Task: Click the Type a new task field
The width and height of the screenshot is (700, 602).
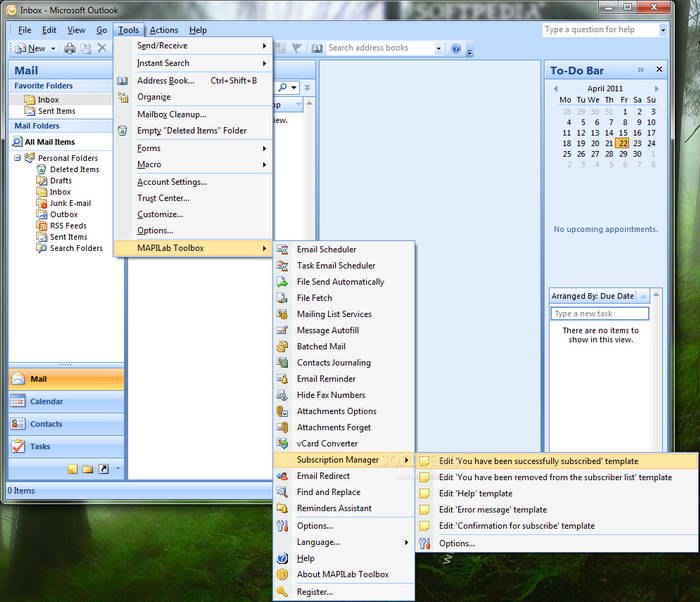Action: [x=599, y=314]
